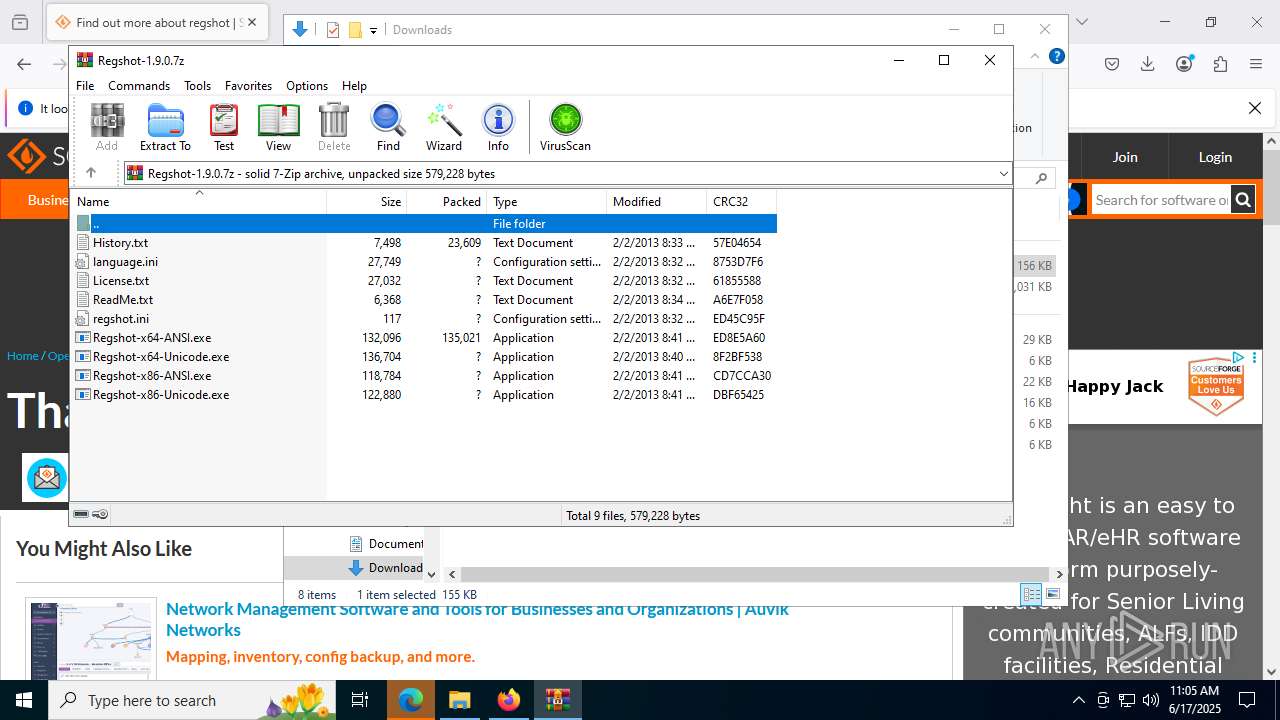Click Documents in Explorer navigation pane
The width and height of the screenshot is (1280, 720).
pos(385,543)
